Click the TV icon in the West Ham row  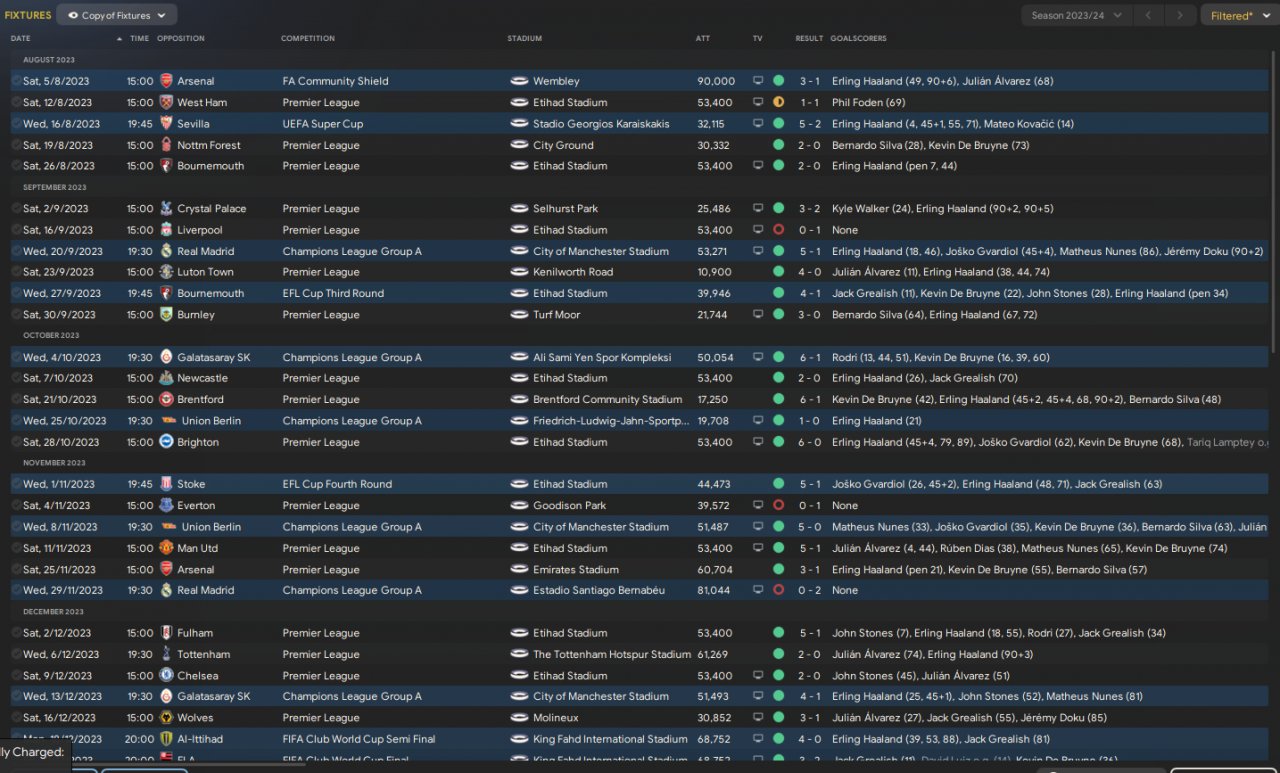(x=758, y=102)
